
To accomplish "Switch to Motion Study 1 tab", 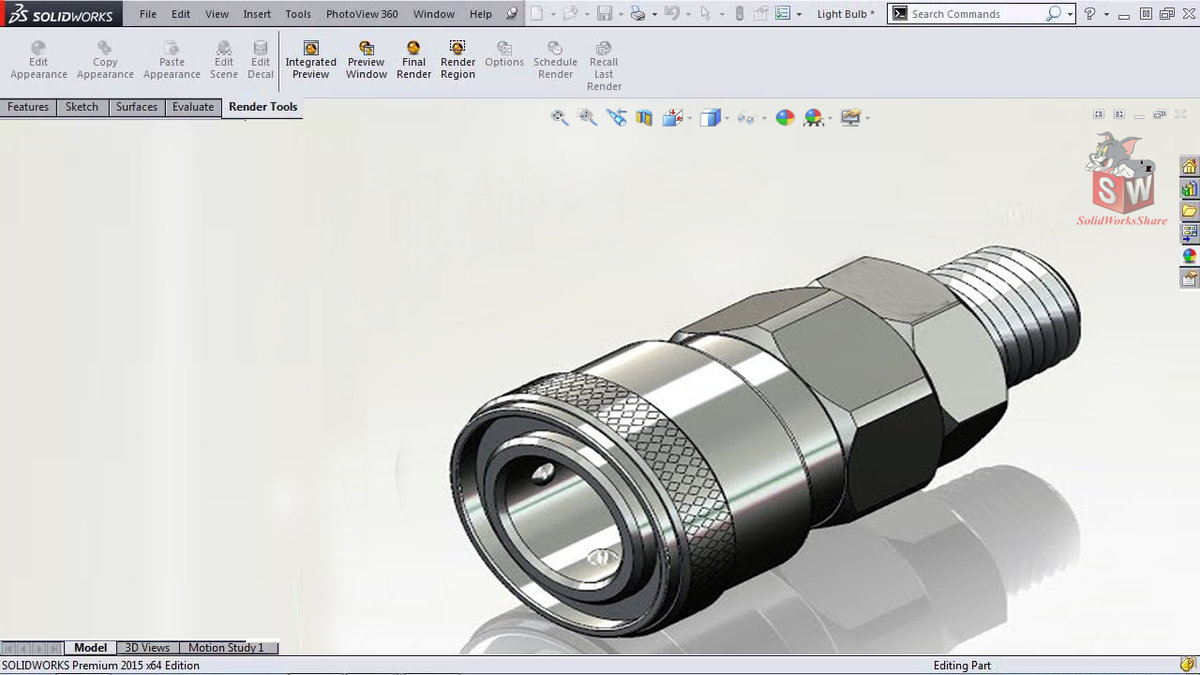I will click(x=226, y=648).
